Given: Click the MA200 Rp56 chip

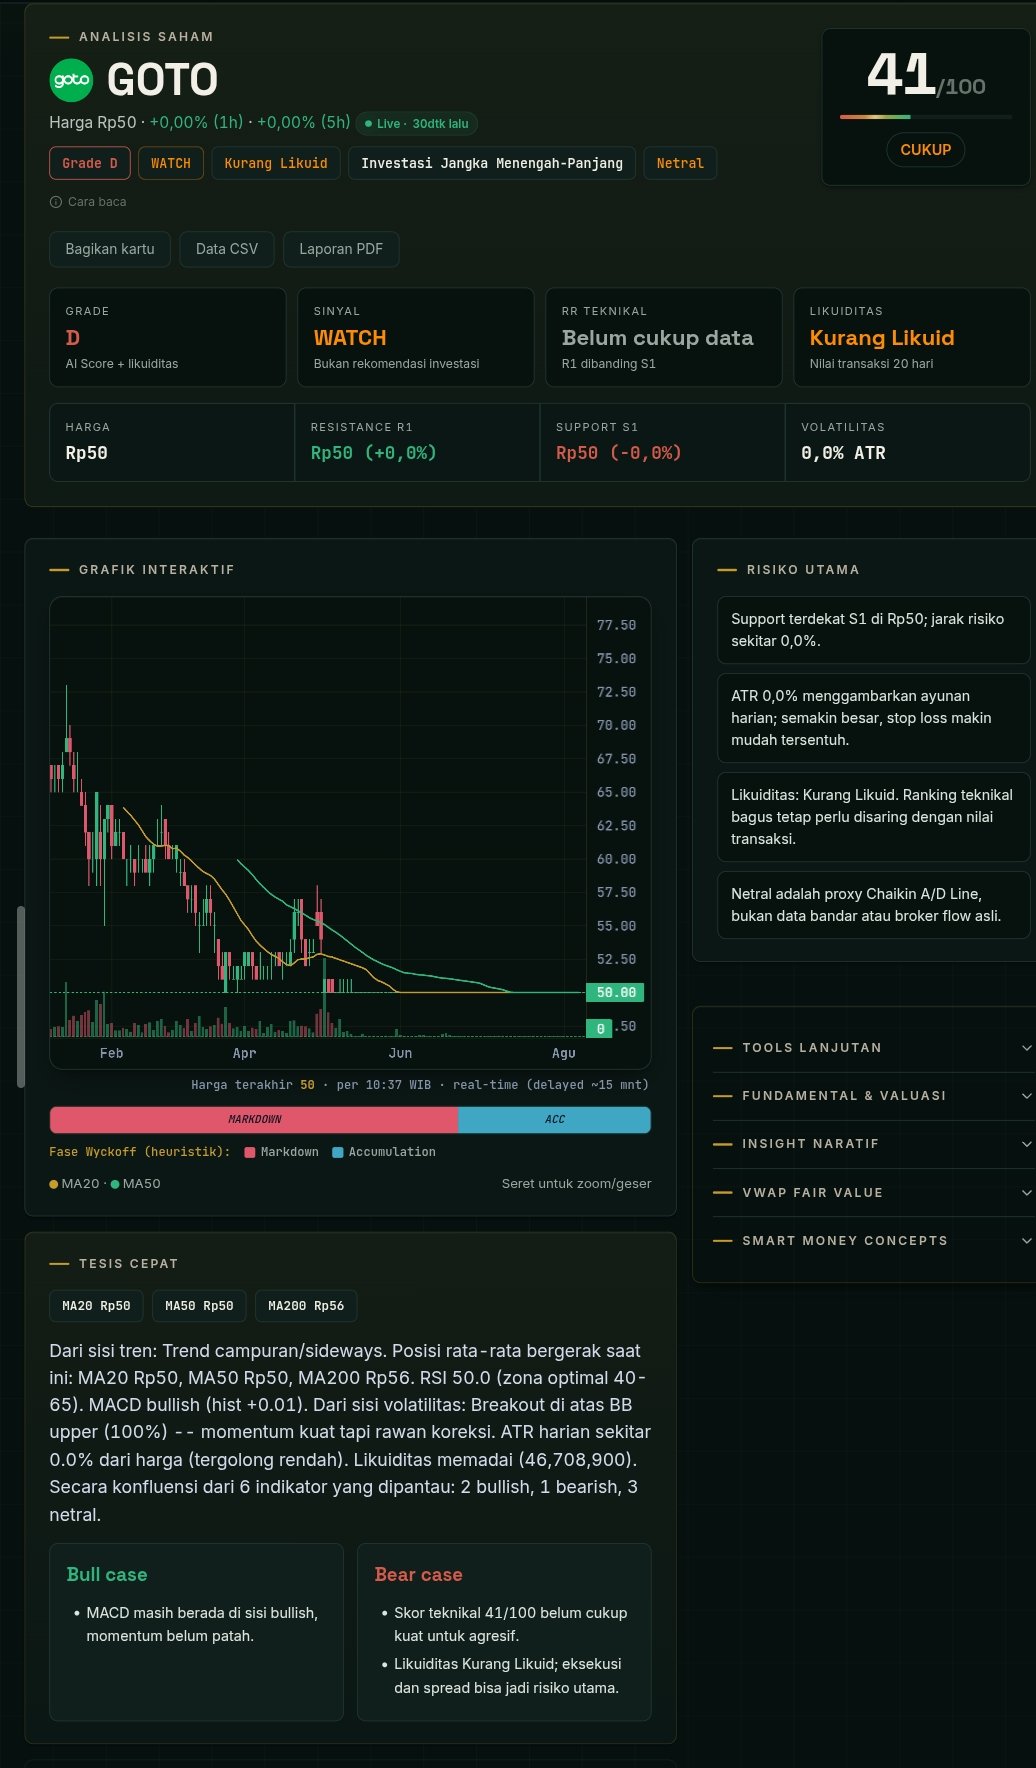Looking at the screenshot, I should (x=306, y=1306).
